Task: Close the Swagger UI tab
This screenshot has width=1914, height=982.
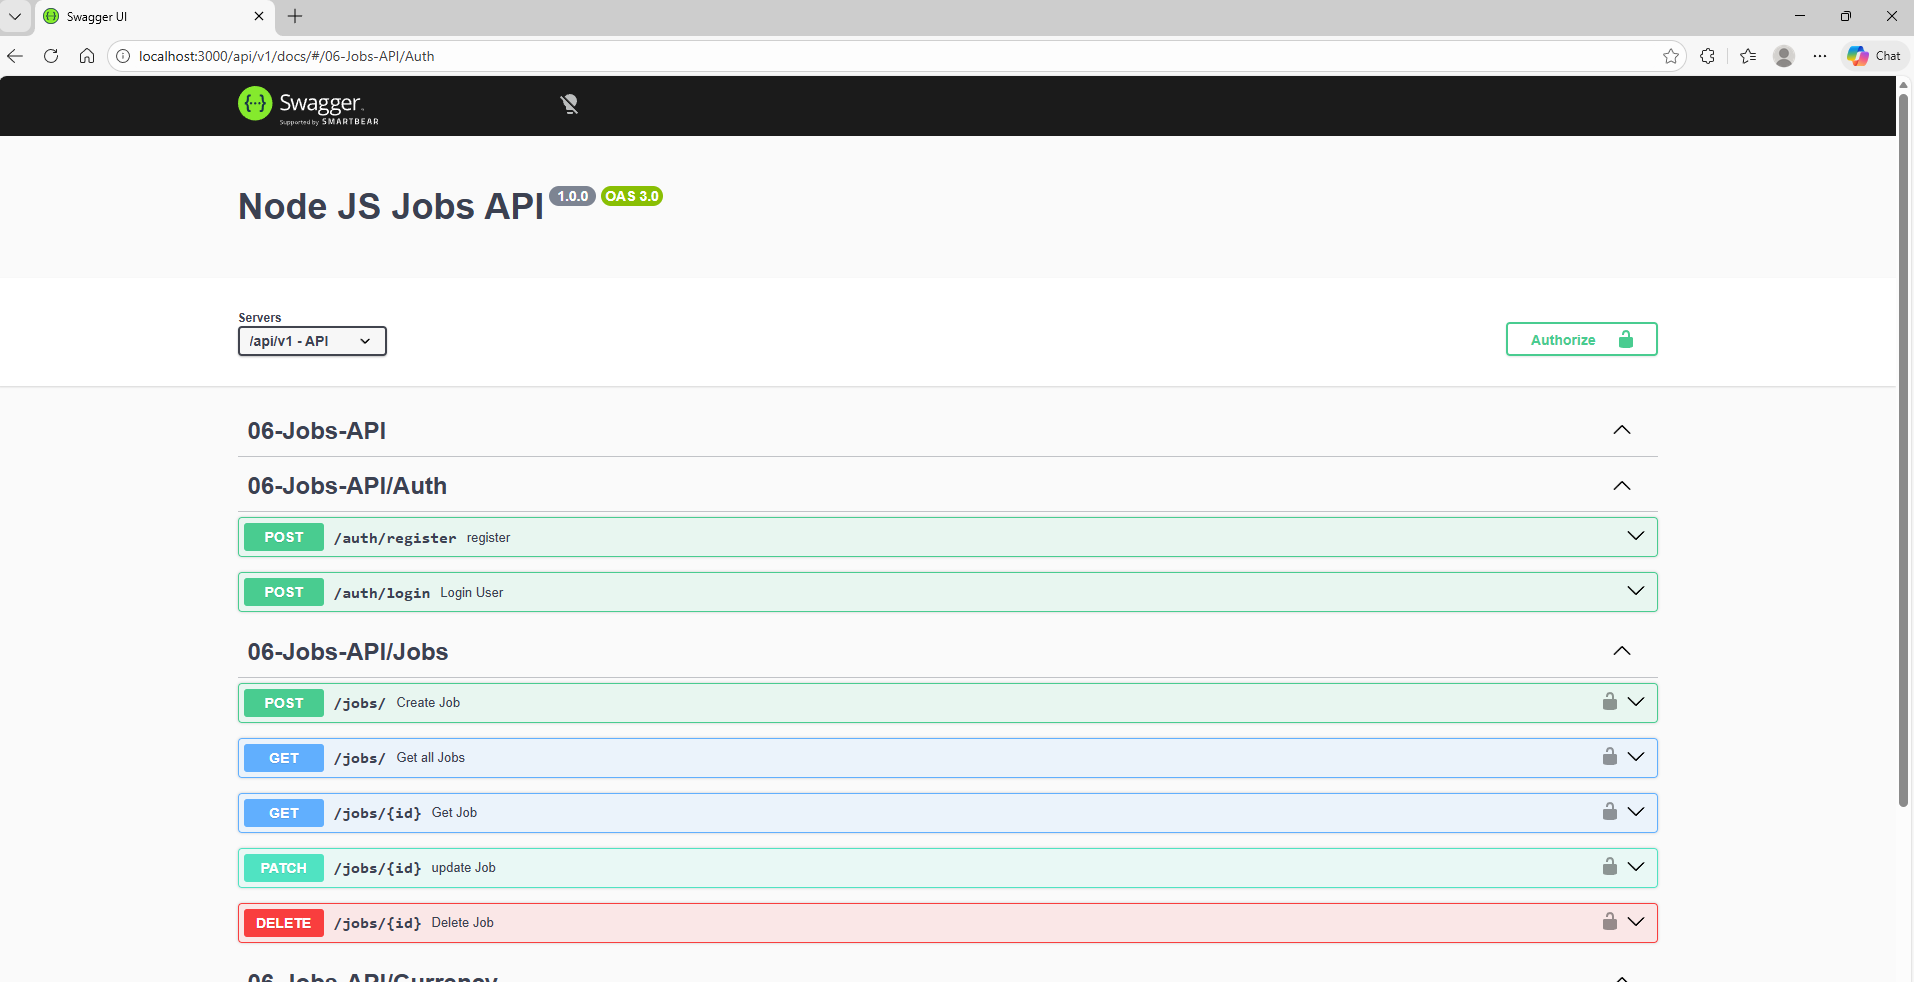Action: pos(259,16)
